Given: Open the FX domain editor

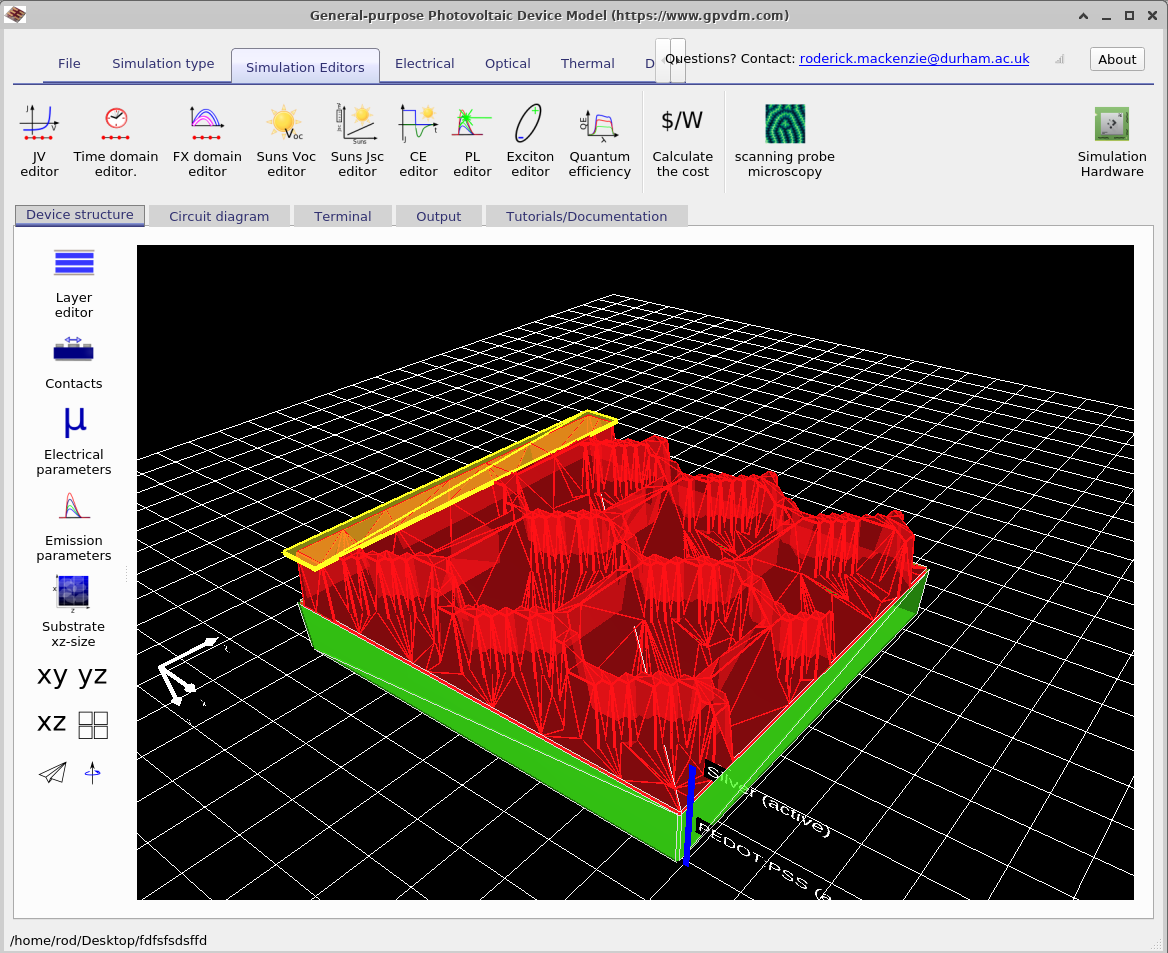Looking at the screenshot, I should pos(207,140).
